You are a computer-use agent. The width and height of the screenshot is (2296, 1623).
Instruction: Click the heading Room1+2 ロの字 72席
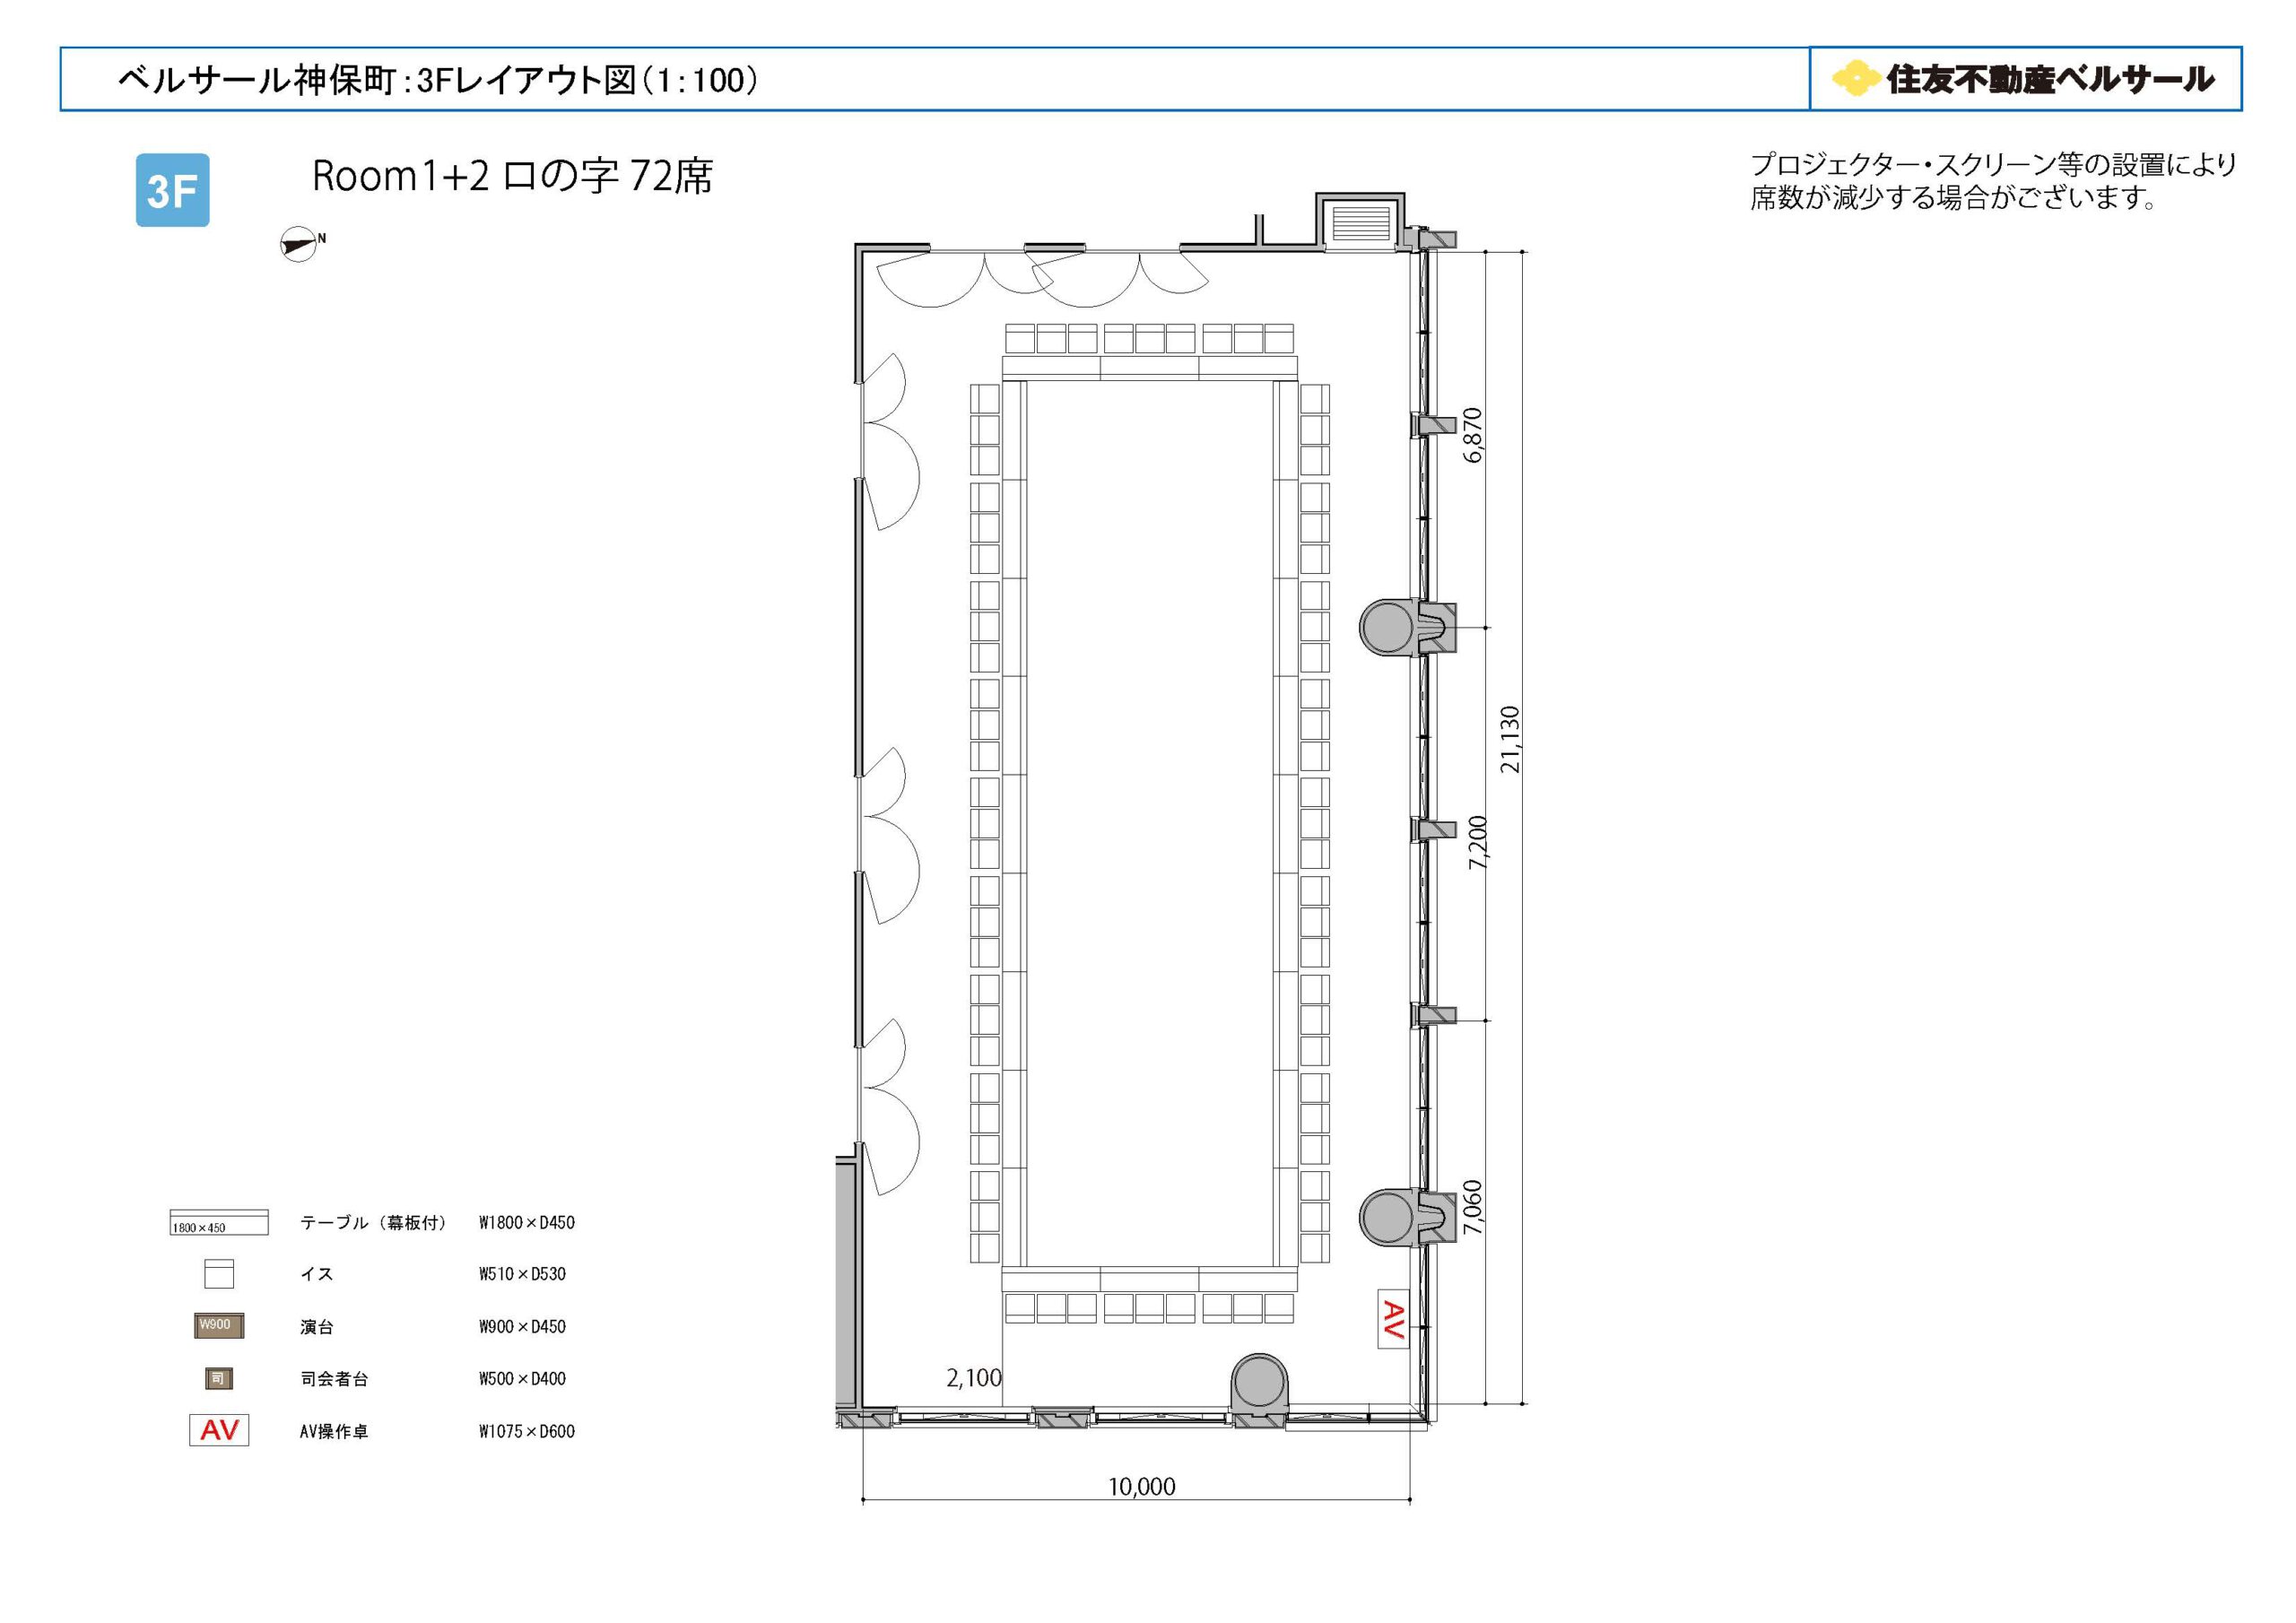point(513,176)
